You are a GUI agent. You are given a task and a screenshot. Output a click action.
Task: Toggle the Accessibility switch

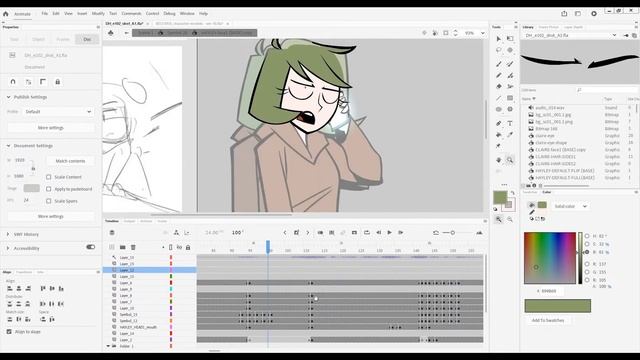point(91,247)
